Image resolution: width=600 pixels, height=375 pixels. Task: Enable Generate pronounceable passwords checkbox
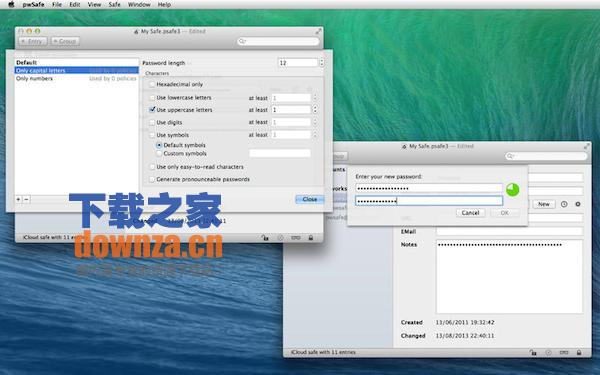pos(152,179)
